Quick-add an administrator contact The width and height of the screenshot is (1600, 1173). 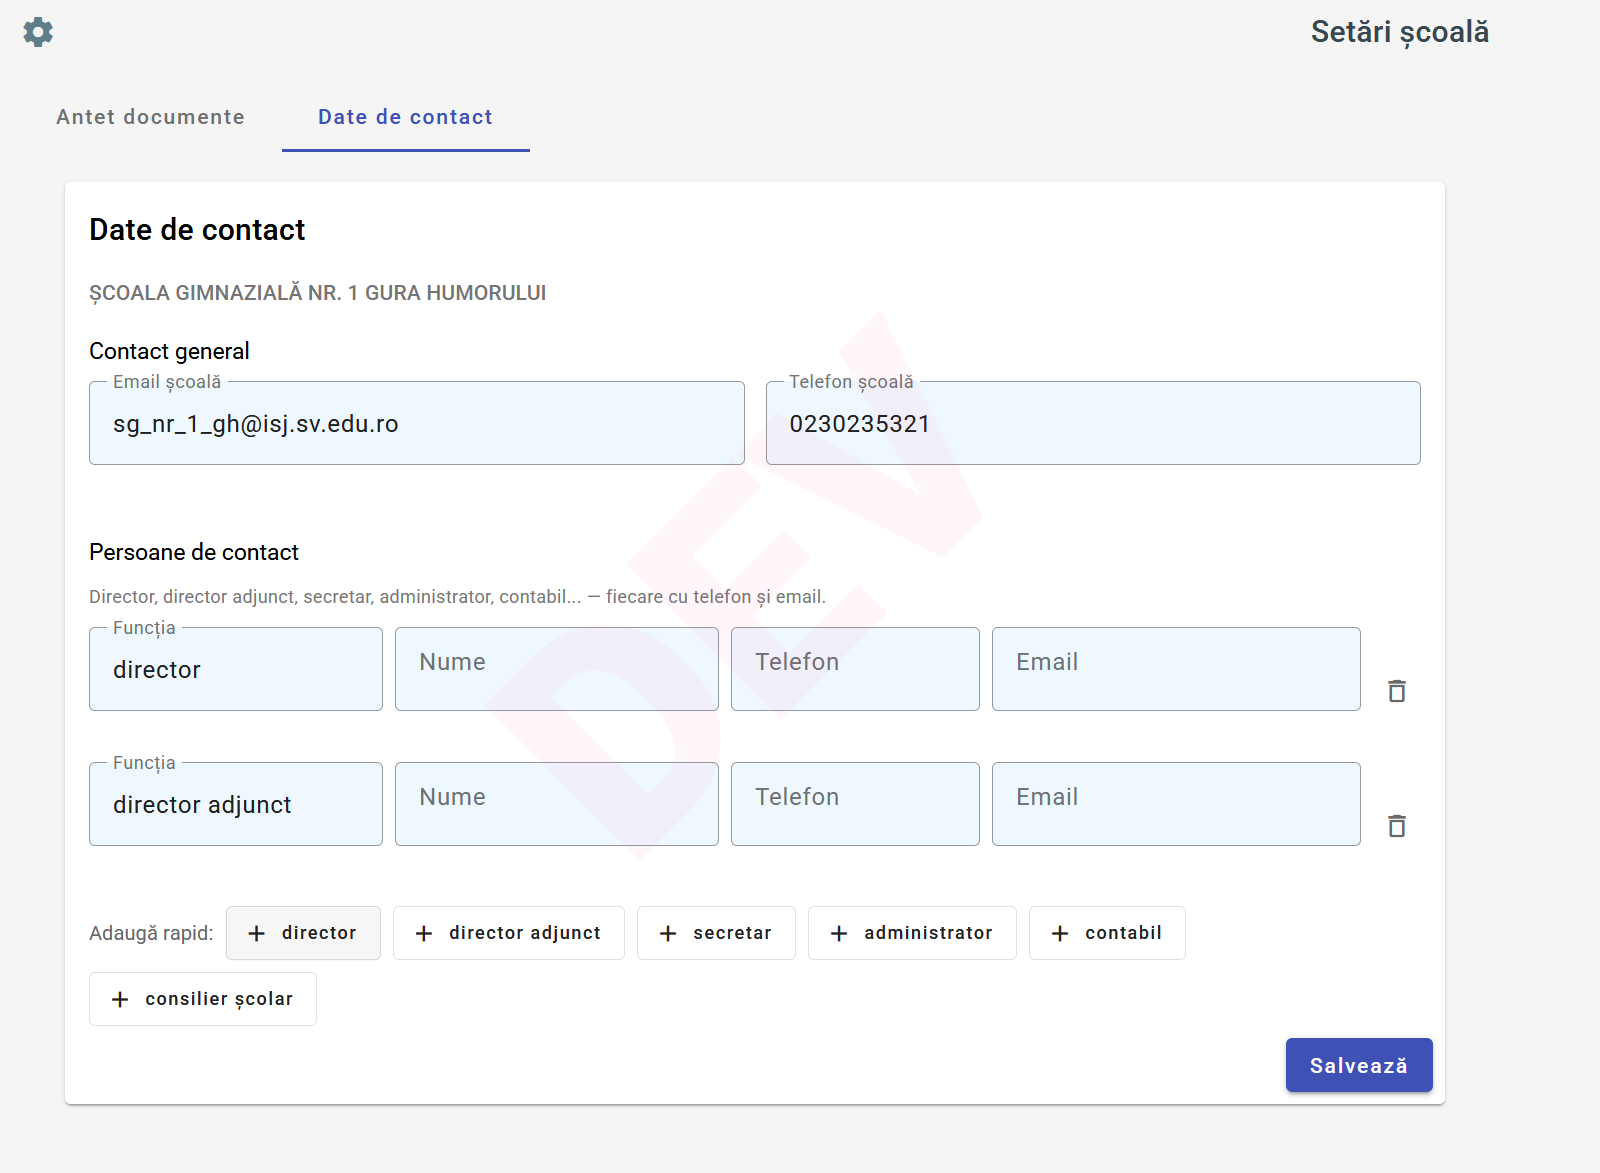[912, 933]
